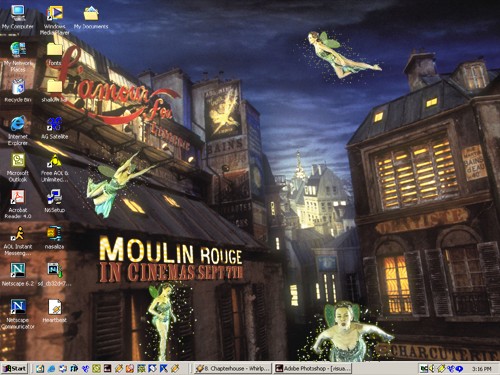Launch Internet Explorer from Quick Launch

(51, 368)
